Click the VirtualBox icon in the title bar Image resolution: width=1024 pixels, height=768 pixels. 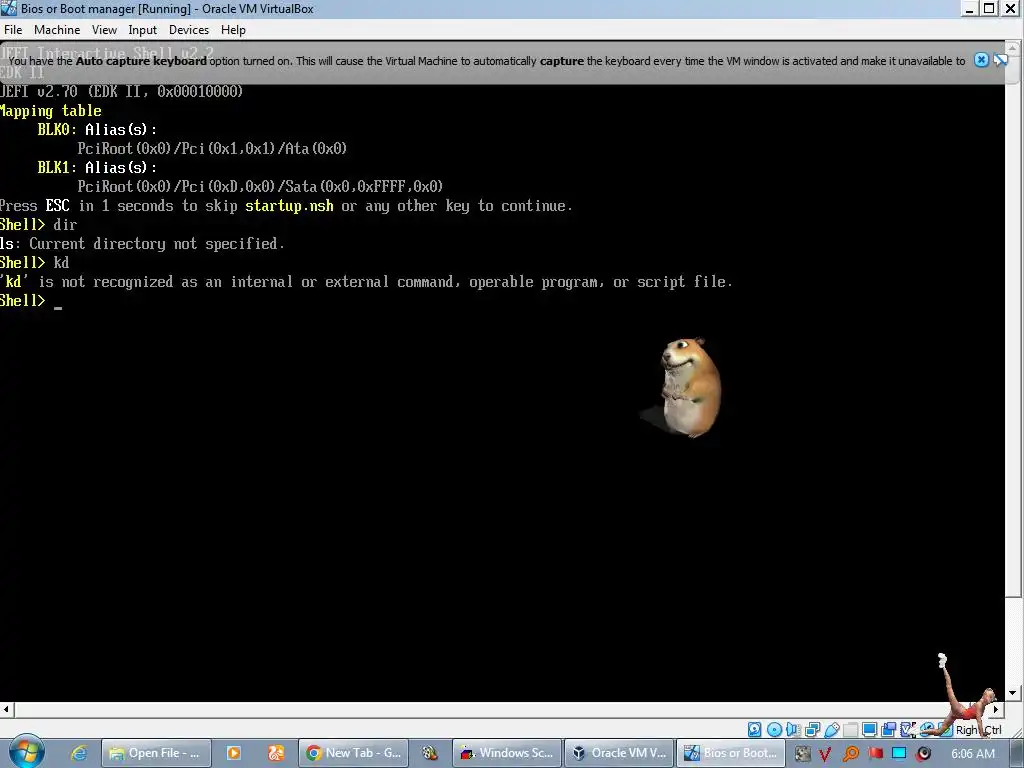8,8
